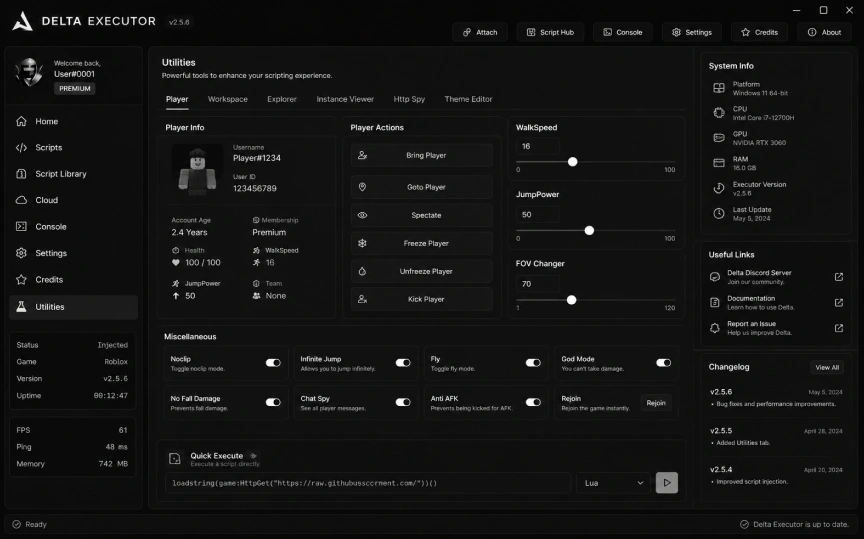Open Home from the sidebar
This screenshot has height=539, width=864.
pyautogui.click(x=73, y=121)
